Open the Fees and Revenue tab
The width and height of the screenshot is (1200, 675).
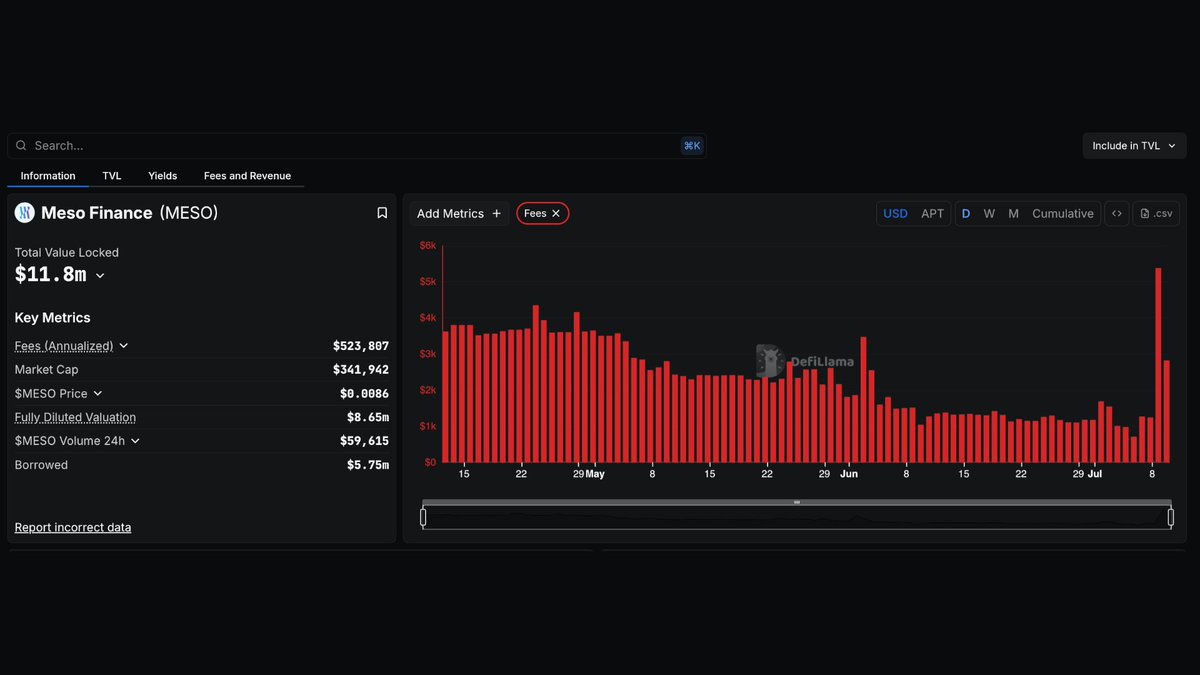[247, 176]
